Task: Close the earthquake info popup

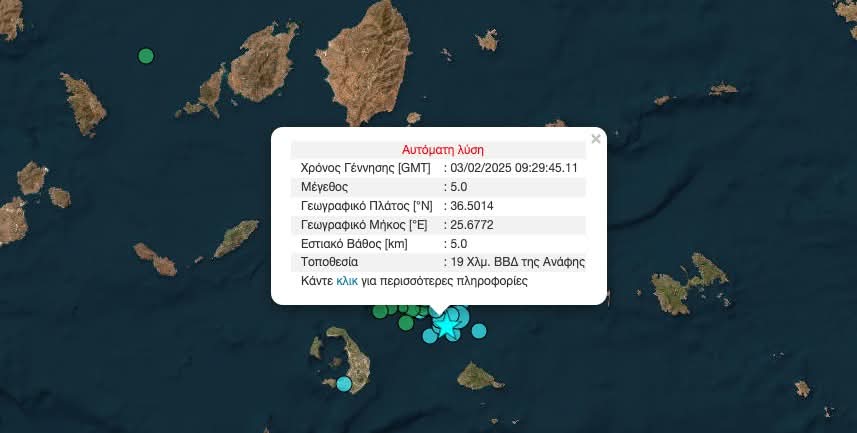Action: [x=596, y=139]
